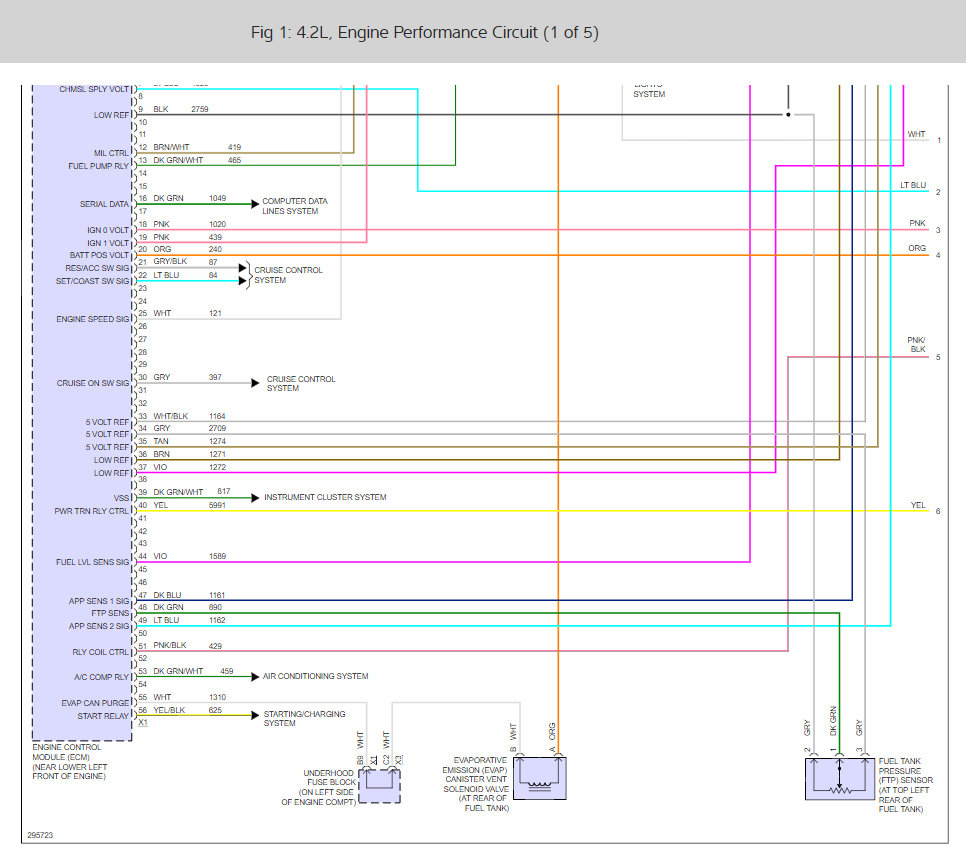Click the EVAP canister vent solenoid caption
Image resolution: width=966 pixels, height=854 pixels.
point(476,784)
